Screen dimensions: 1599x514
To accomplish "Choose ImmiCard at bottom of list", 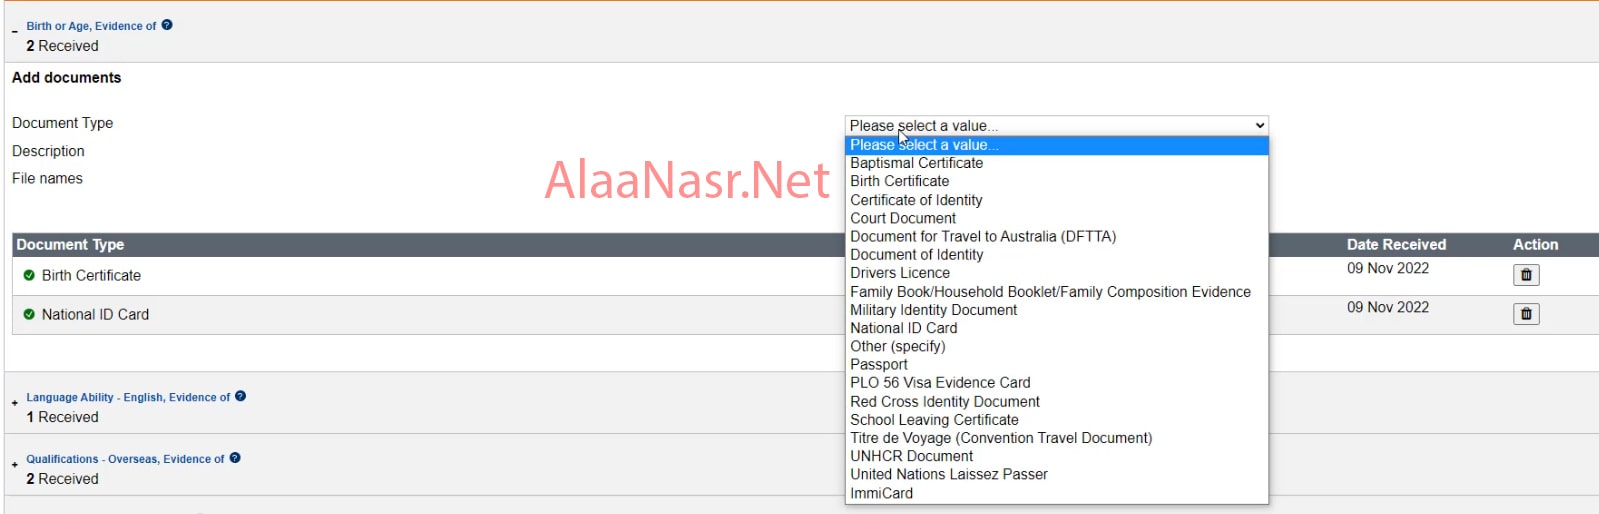I will 881,493.
